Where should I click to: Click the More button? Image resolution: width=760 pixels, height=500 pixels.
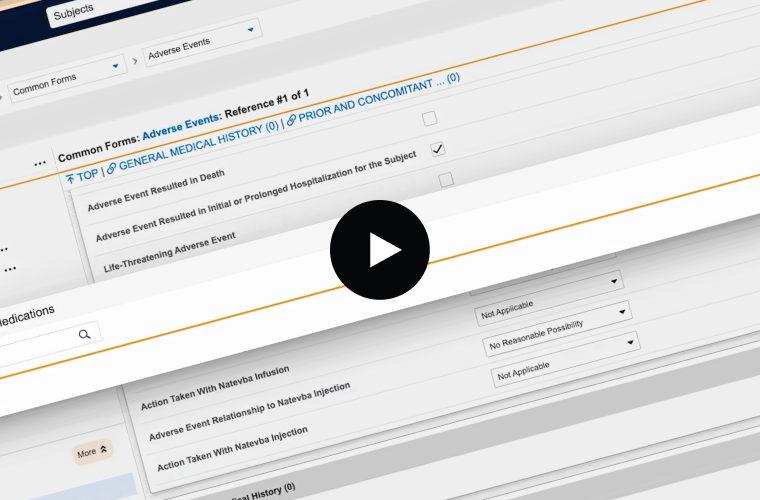coord(92,452)
